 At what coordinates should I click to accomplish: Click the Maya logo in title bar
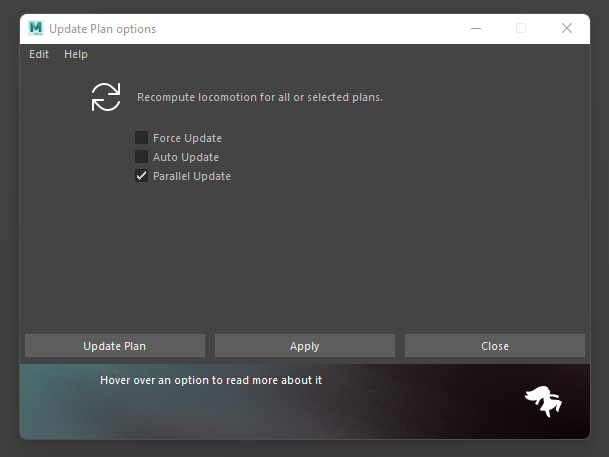pyautogui.click(x=36, y=29)
